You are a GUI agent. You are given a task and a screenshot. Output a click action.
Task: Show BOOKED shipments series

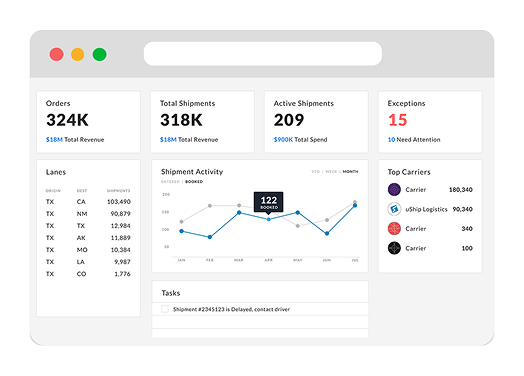[194, 181]
